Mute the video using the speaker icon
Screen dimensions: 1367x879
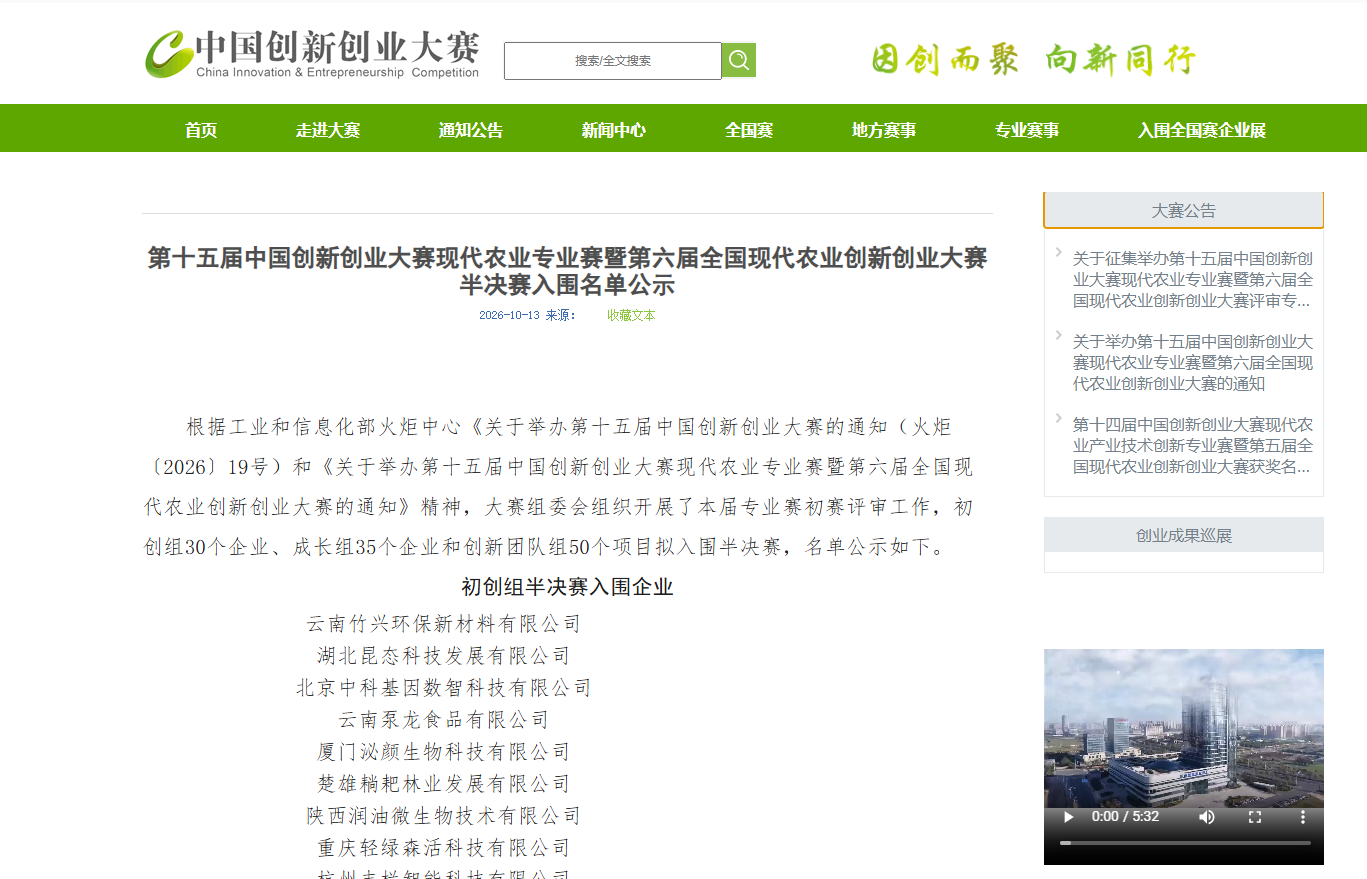(1207, 817)
